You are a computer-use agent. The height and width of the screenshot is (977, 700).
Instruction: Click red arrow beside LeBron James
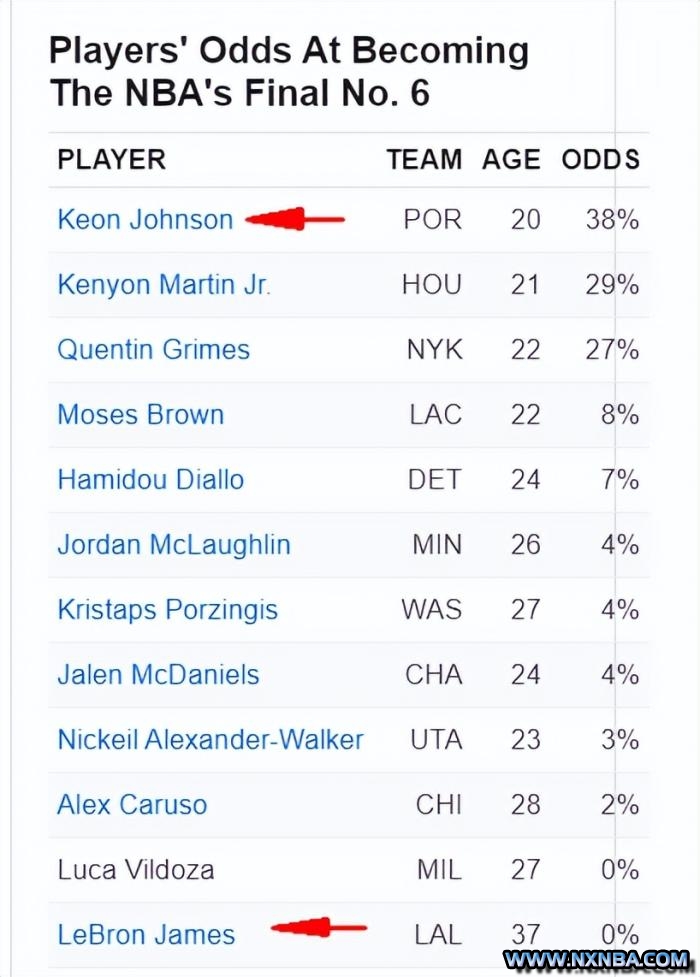coord(319,928)
